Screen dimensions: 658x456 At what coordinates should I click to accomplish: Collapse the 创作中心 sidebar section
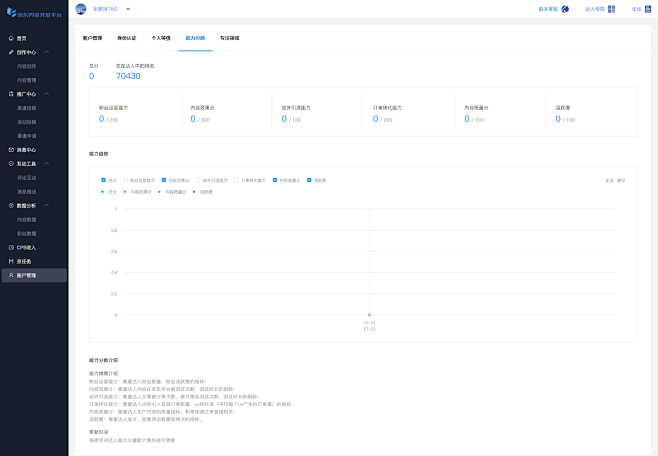click(x=61, y=52)
